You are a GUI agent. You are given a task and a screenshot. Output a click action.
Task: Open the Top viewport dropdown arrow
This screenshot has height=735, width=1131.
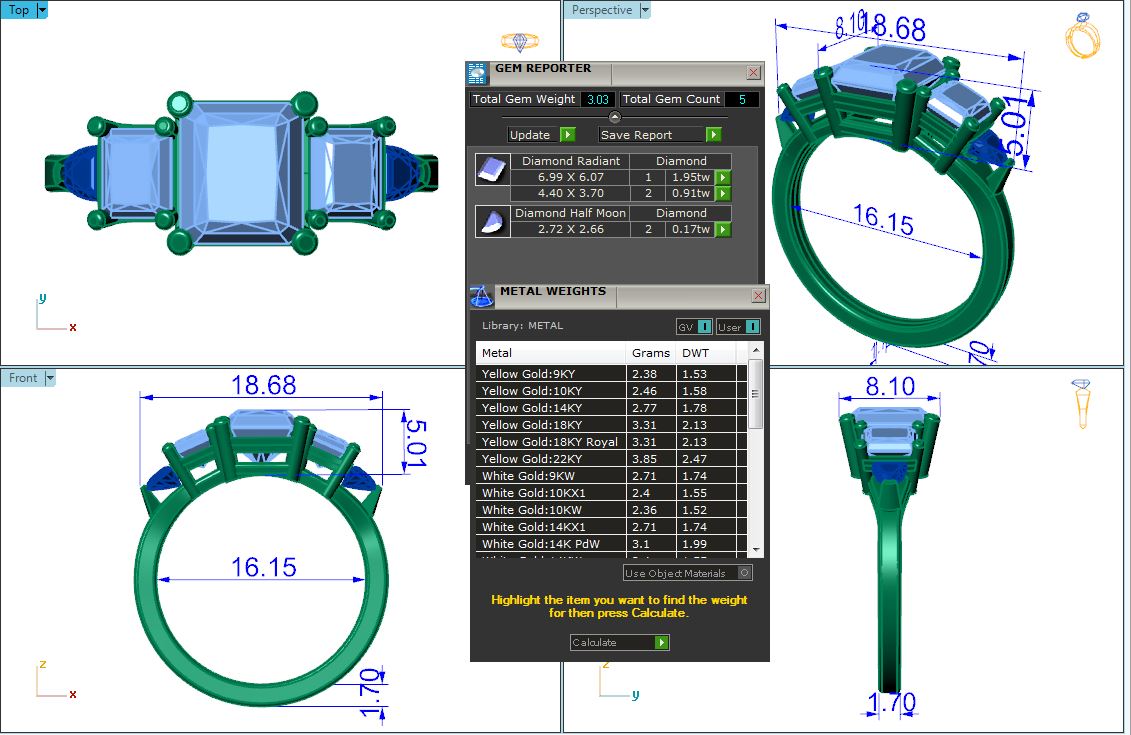tap(42, 10)
